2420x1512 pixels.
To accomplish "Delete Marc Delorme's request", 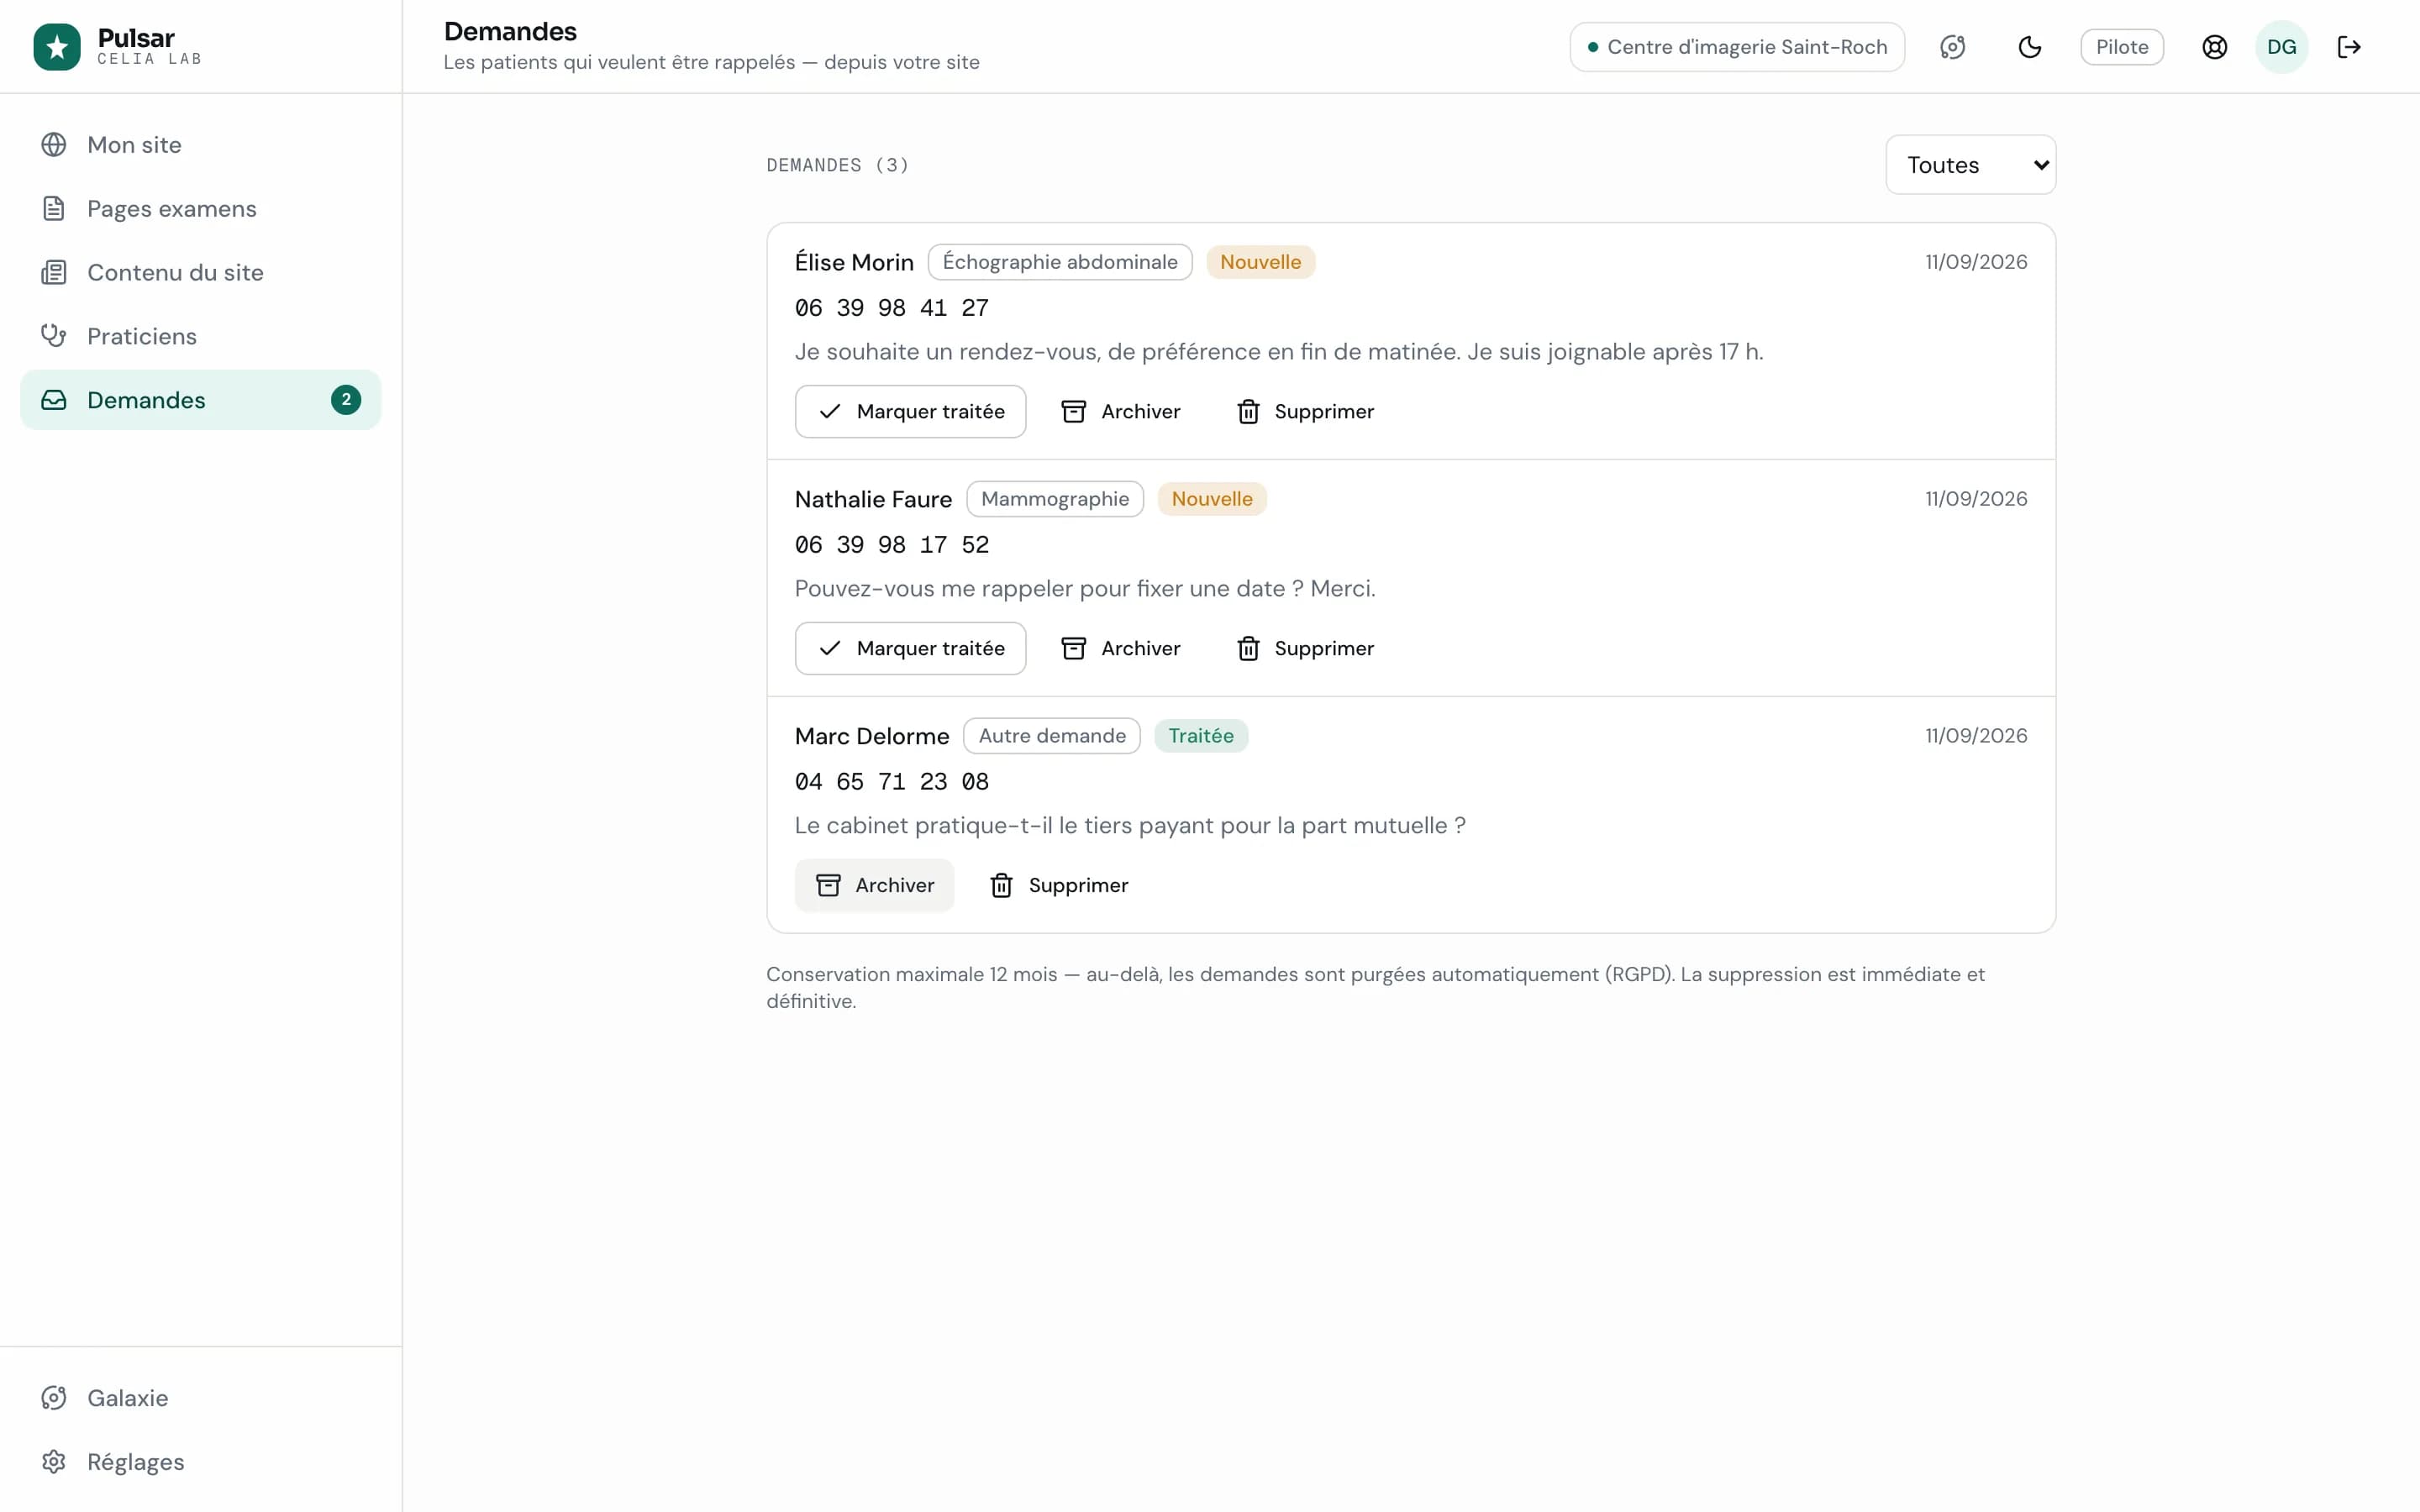I will [x=1059, y=886].
